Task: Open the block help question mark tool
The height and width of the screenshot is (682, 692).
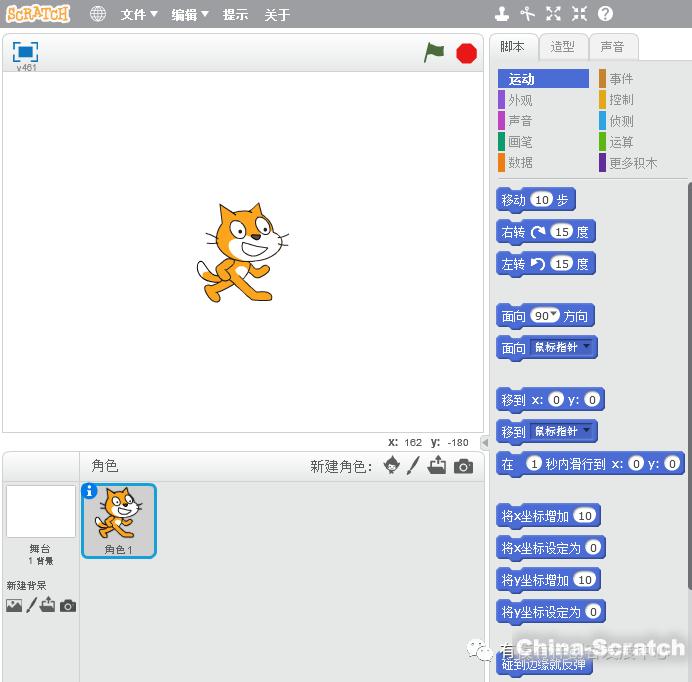Action: [605, 14]
